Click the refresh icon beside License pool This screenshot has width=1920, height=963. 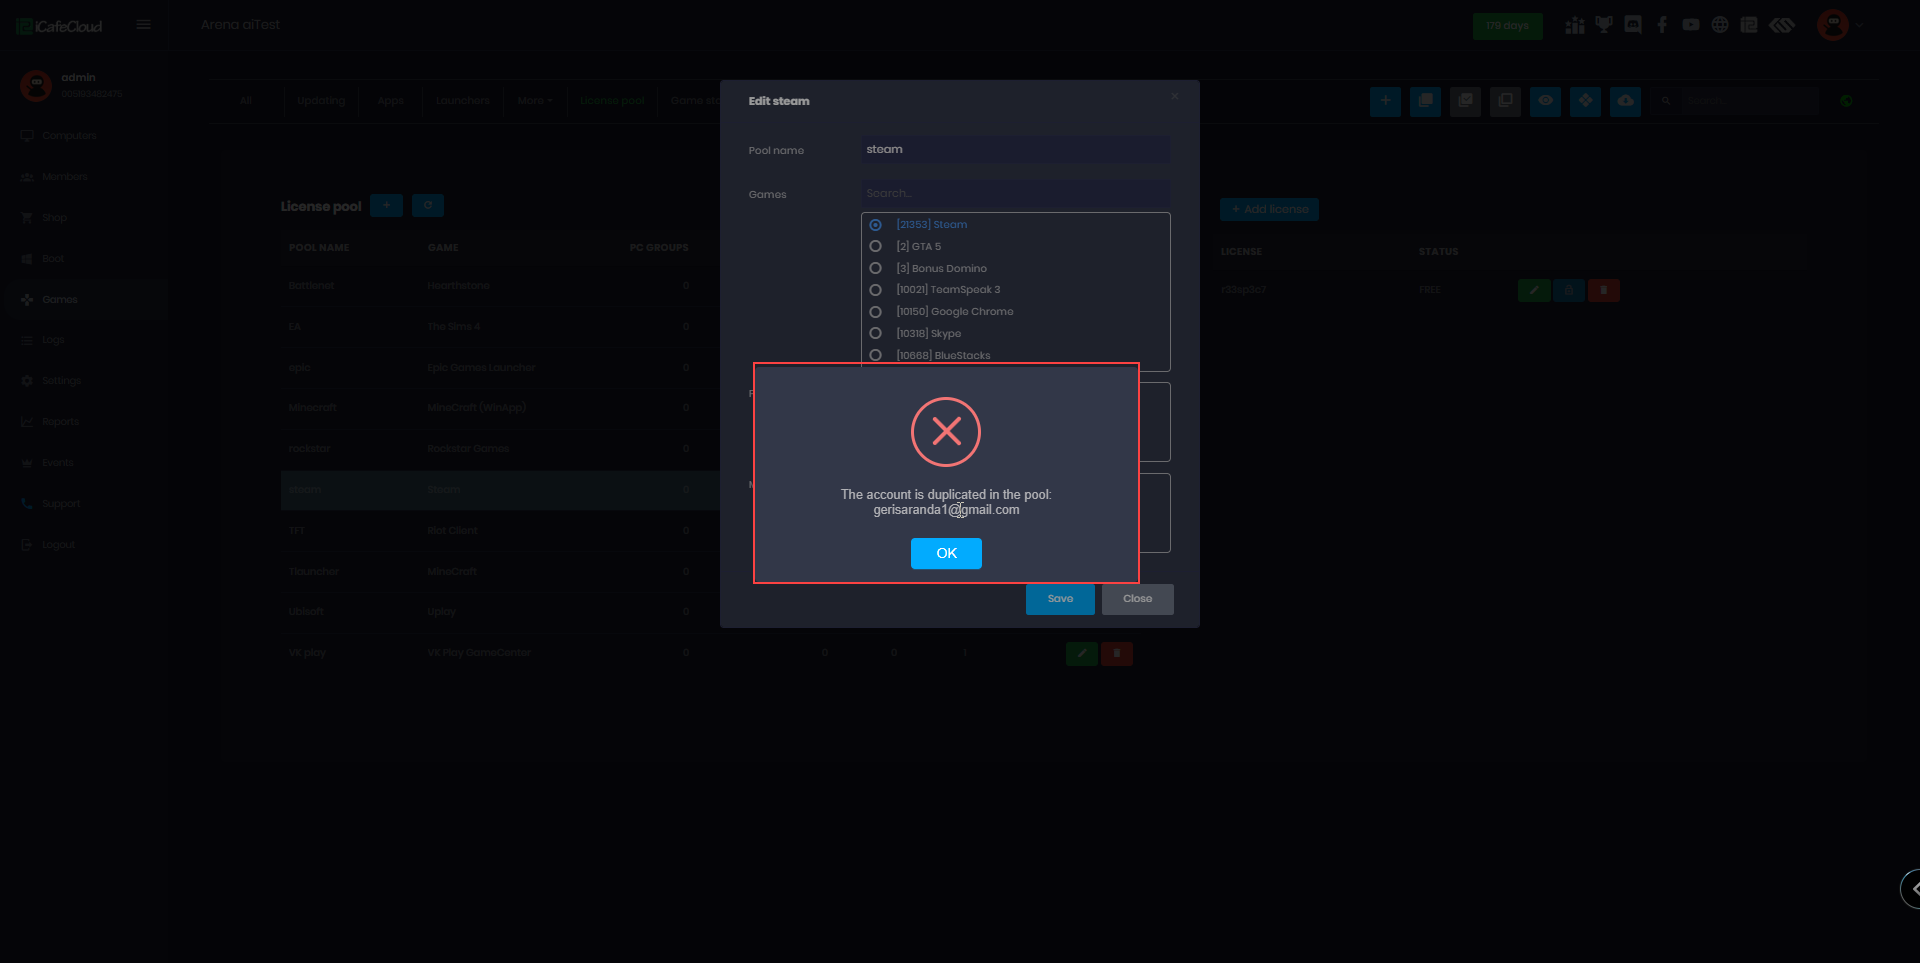(427, 206)
